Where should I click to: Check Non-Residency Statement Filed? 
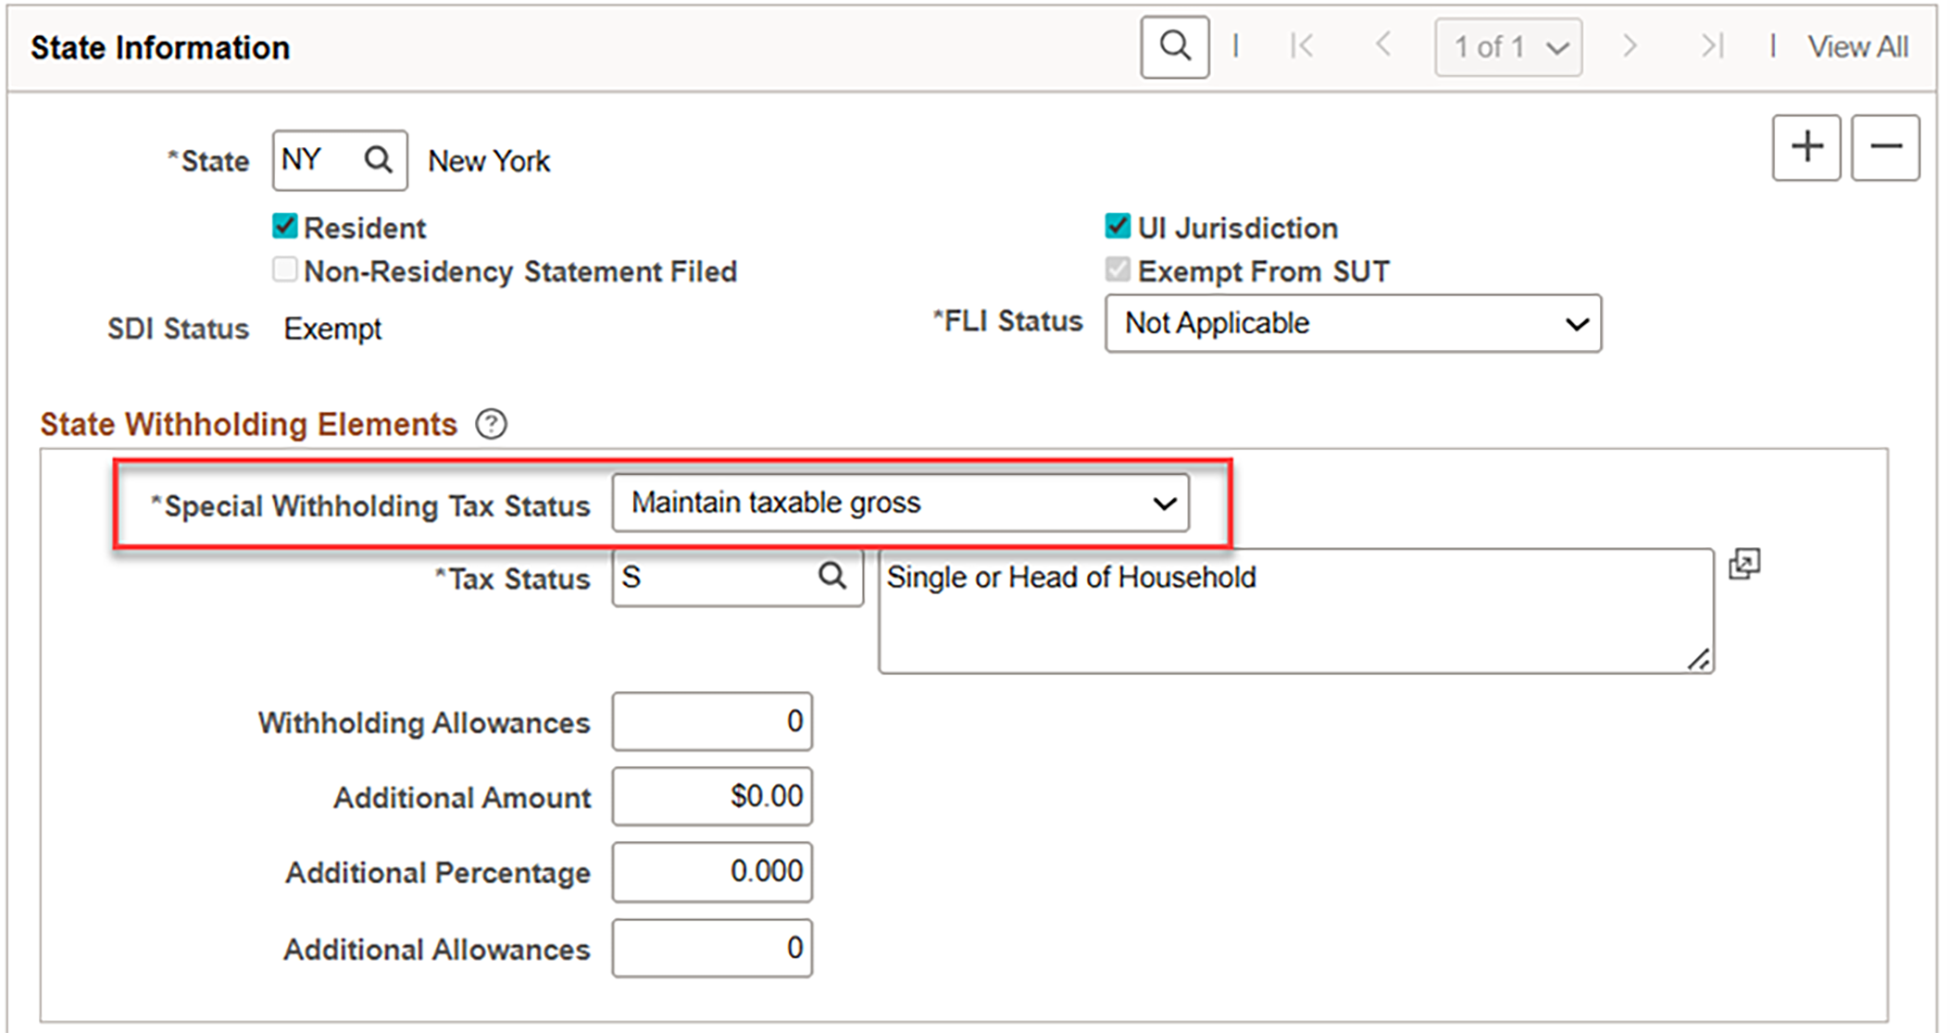point(284,269)
